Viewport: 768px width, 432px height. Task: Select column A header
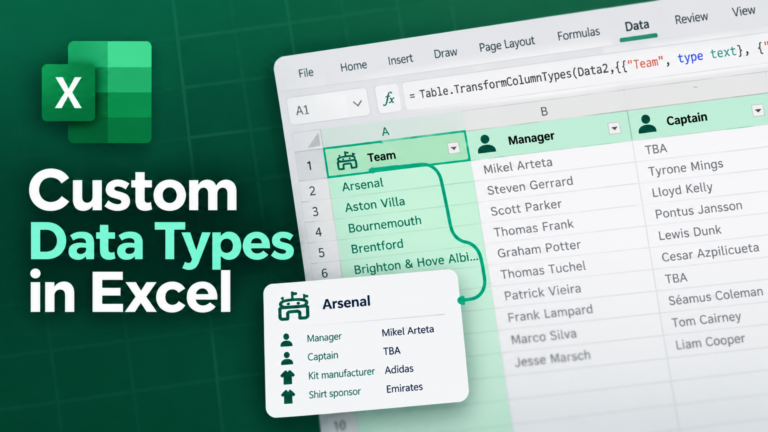(392, 130)
